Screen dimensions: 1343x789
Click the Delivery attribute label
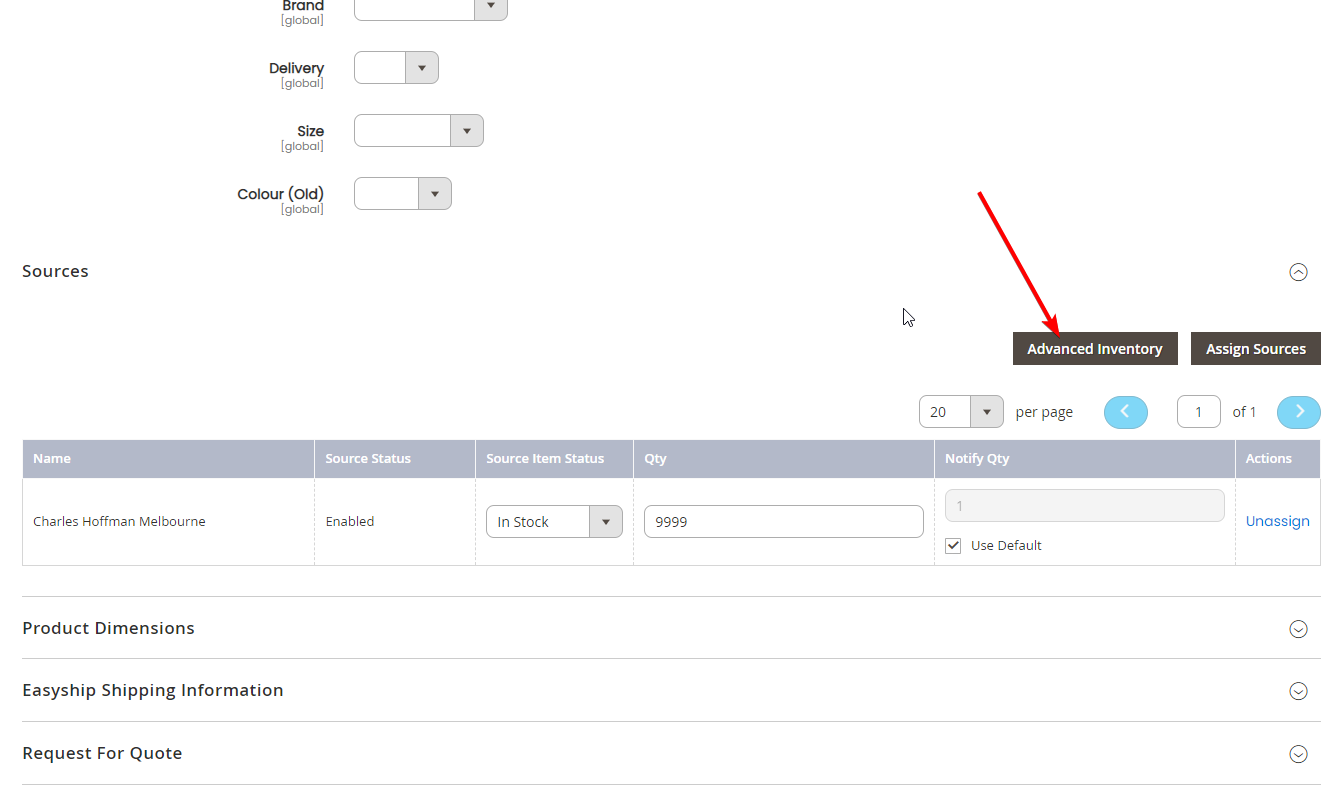pyautogui.click(x=296, y=68)
